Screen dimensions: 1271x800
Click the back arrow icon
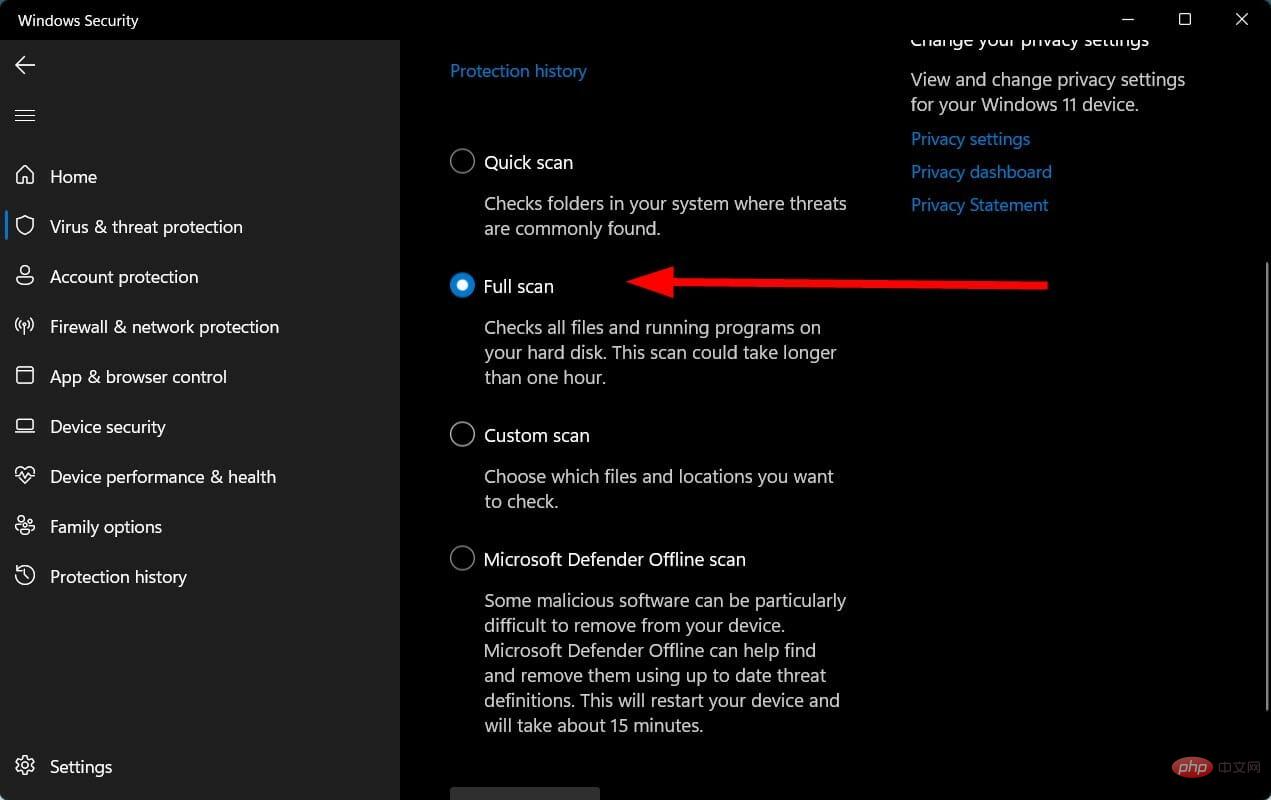(x=25, y=65)
